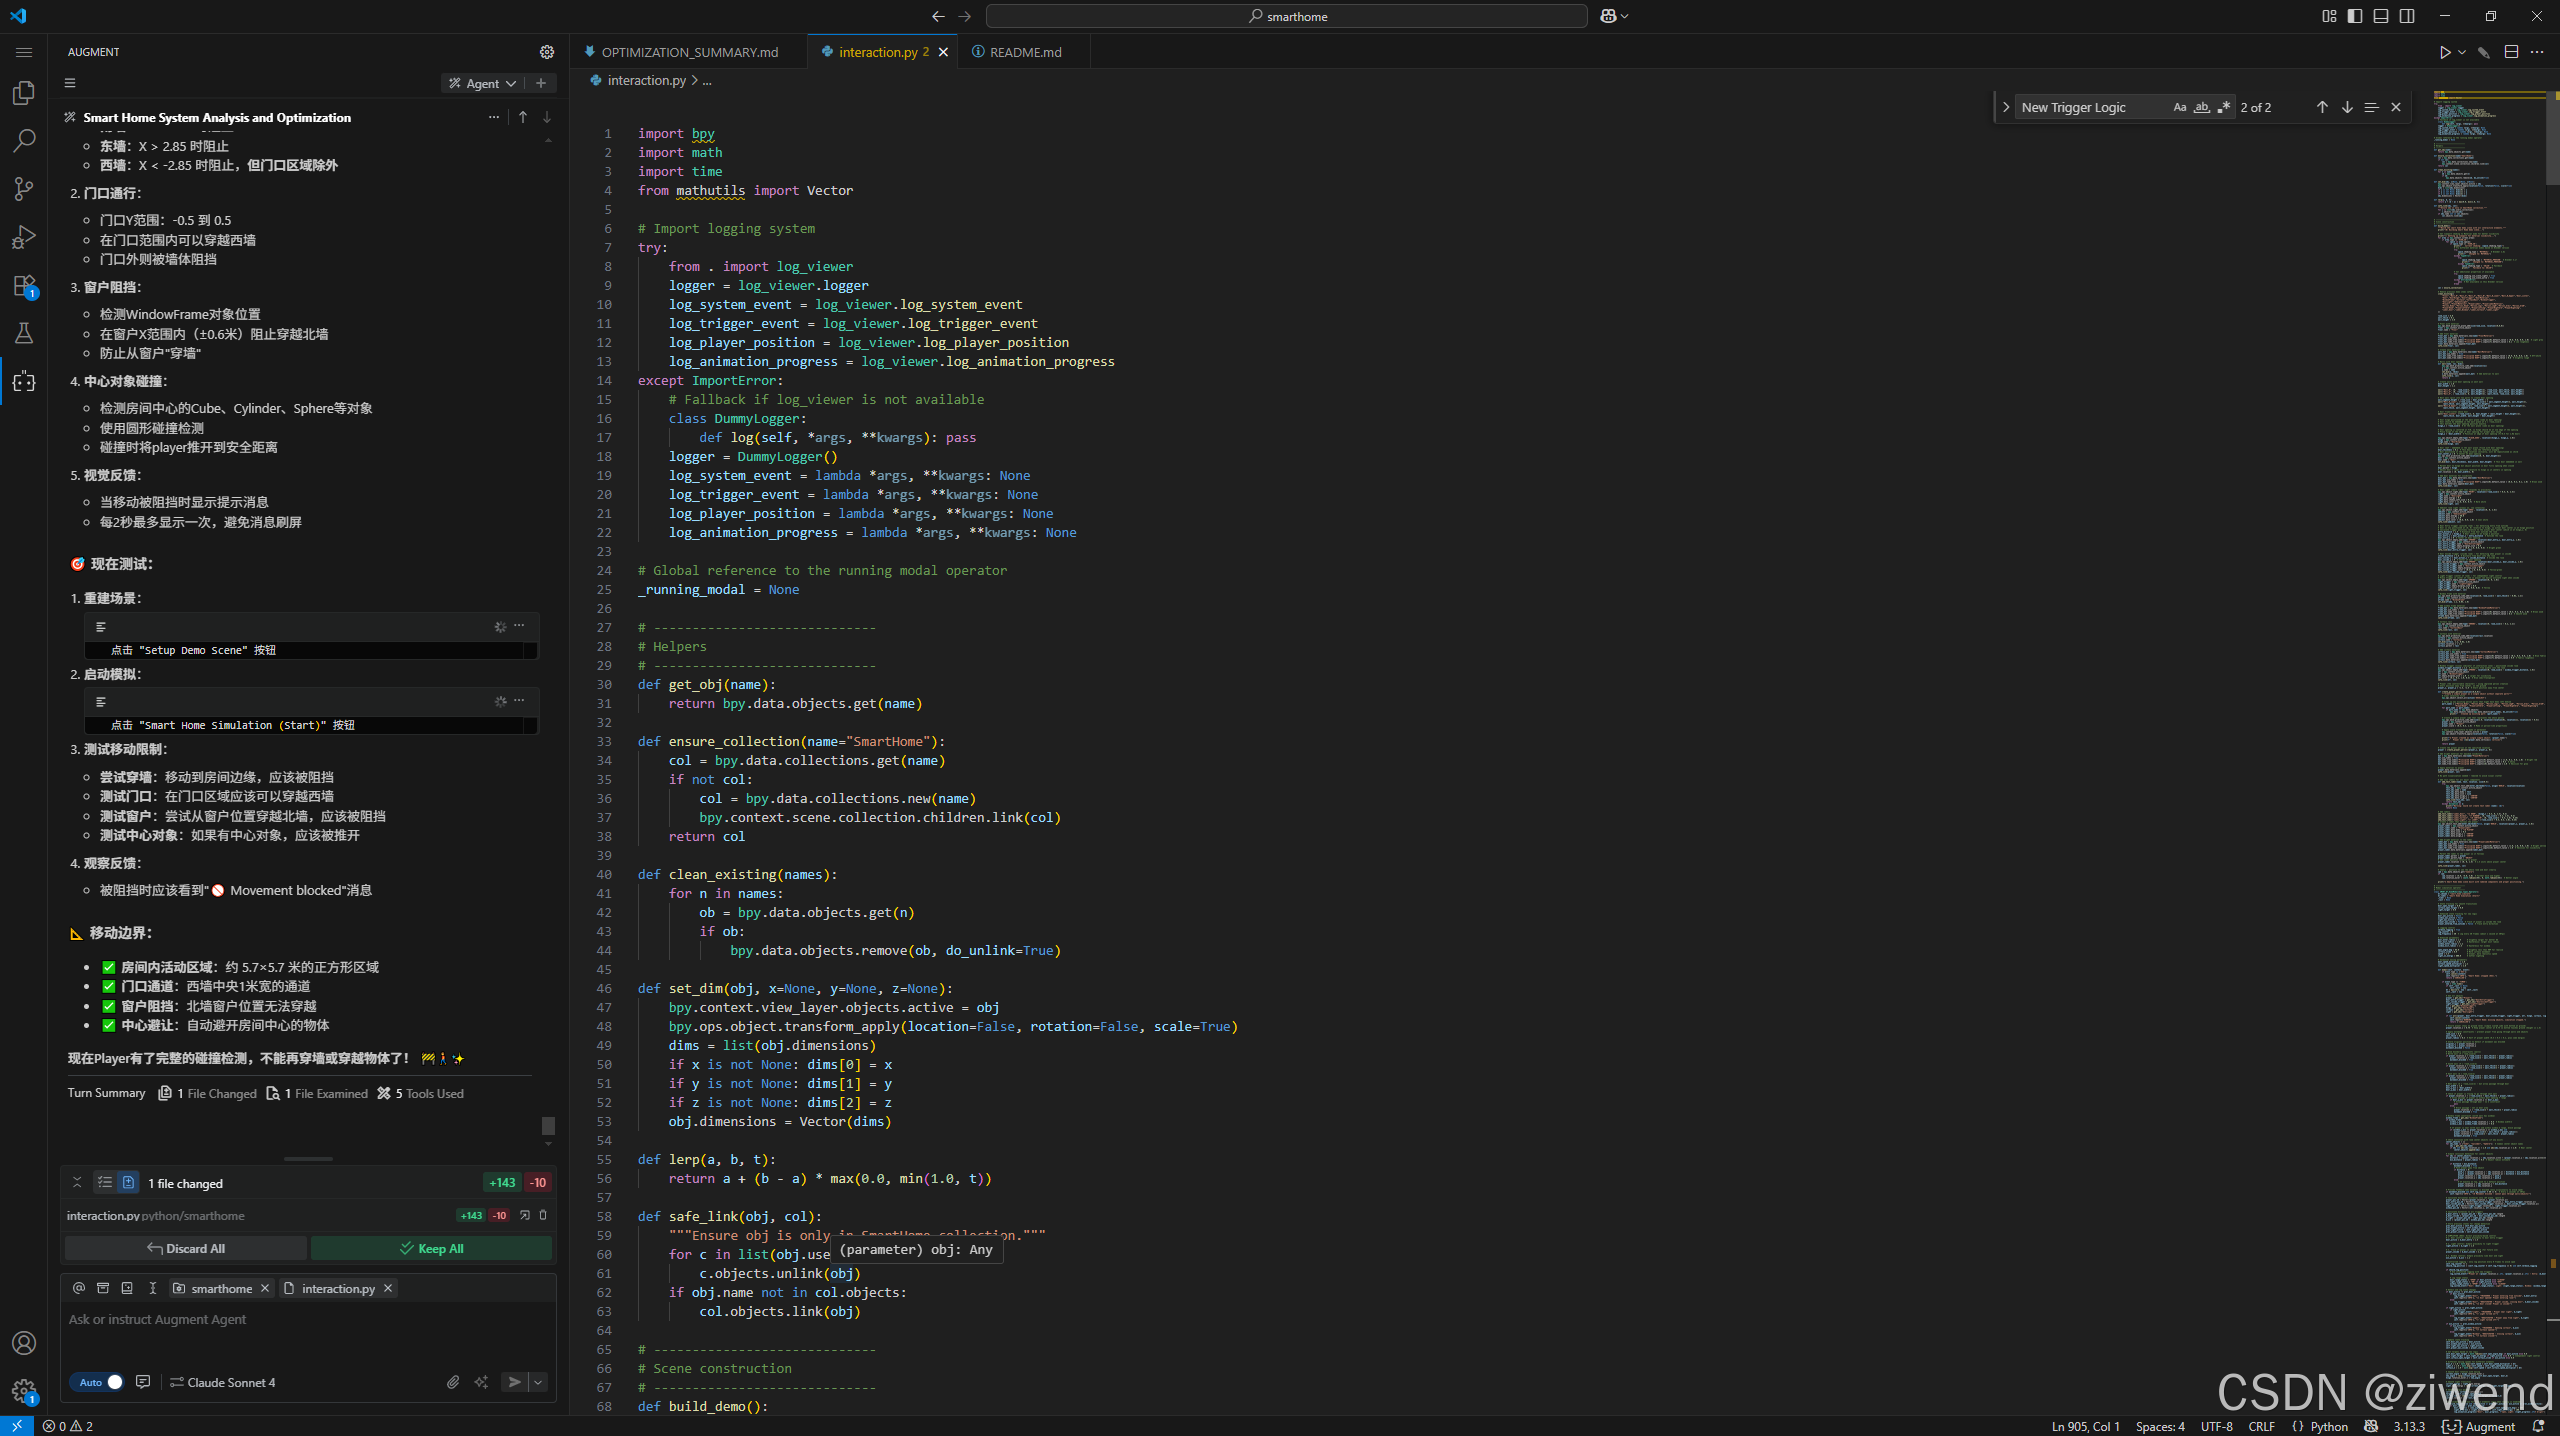Toggle Secondary Side Bar visibility
Viewport: 2560px width, 1436px height.
click(2407, 16)
